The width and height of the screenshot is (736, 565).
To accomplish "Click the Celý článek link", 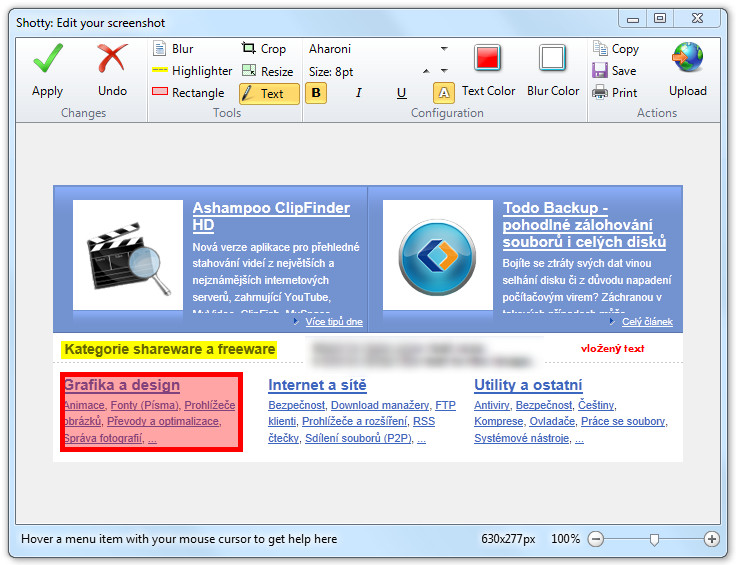I will point(647,321).
